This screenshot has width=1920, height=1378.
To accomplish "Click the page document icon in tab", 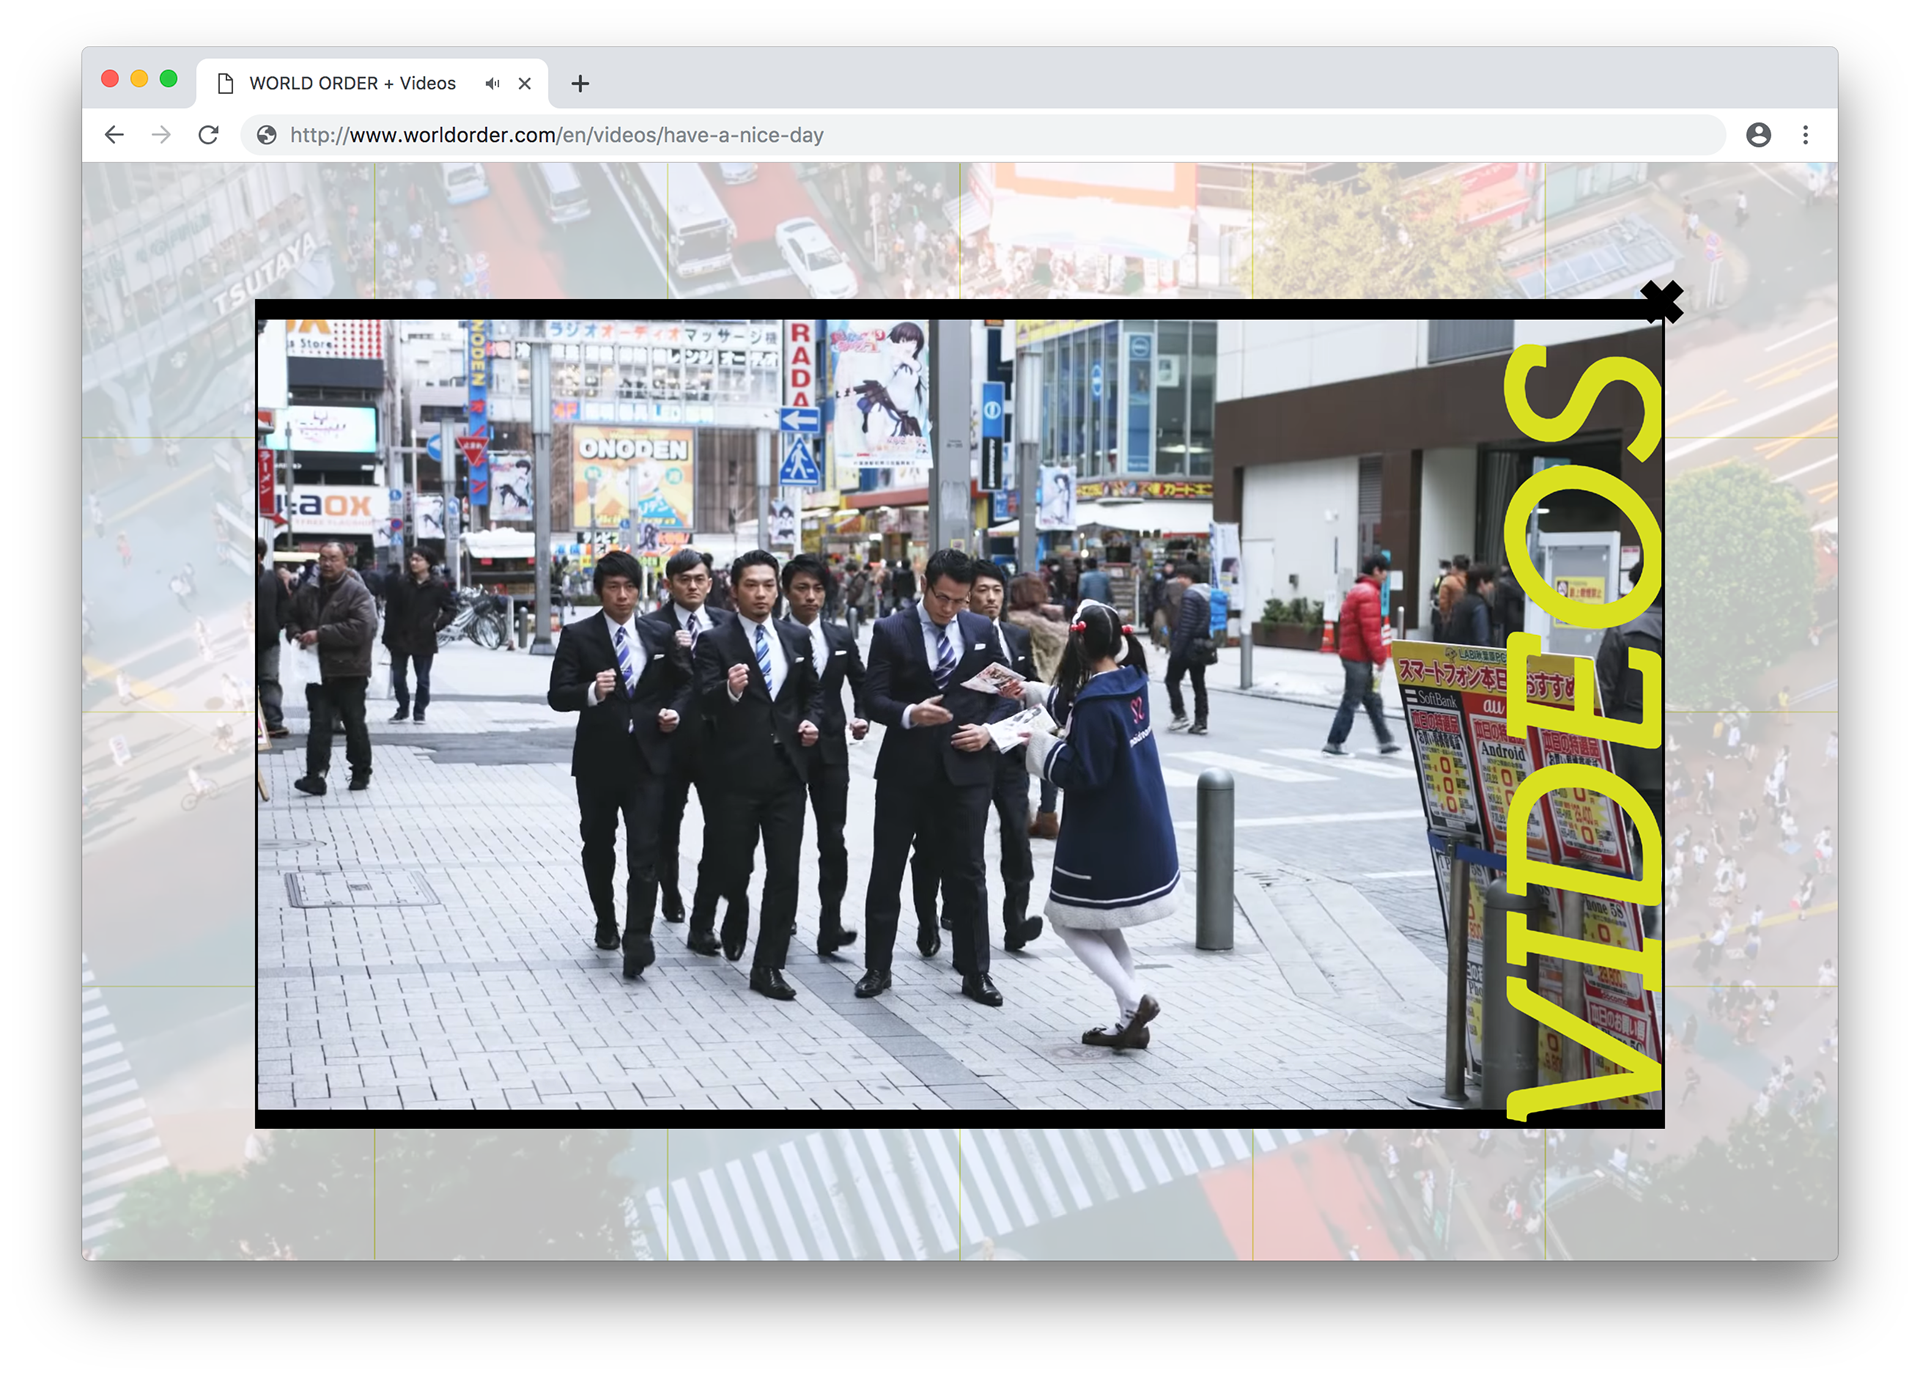I will click(x=226, y=84).
